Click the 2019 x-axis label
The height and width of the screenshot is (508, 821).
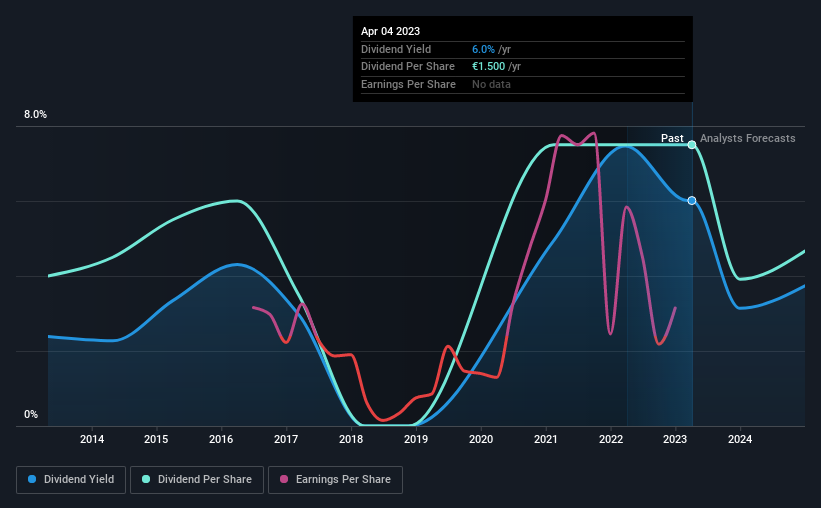tap(416, 439)
